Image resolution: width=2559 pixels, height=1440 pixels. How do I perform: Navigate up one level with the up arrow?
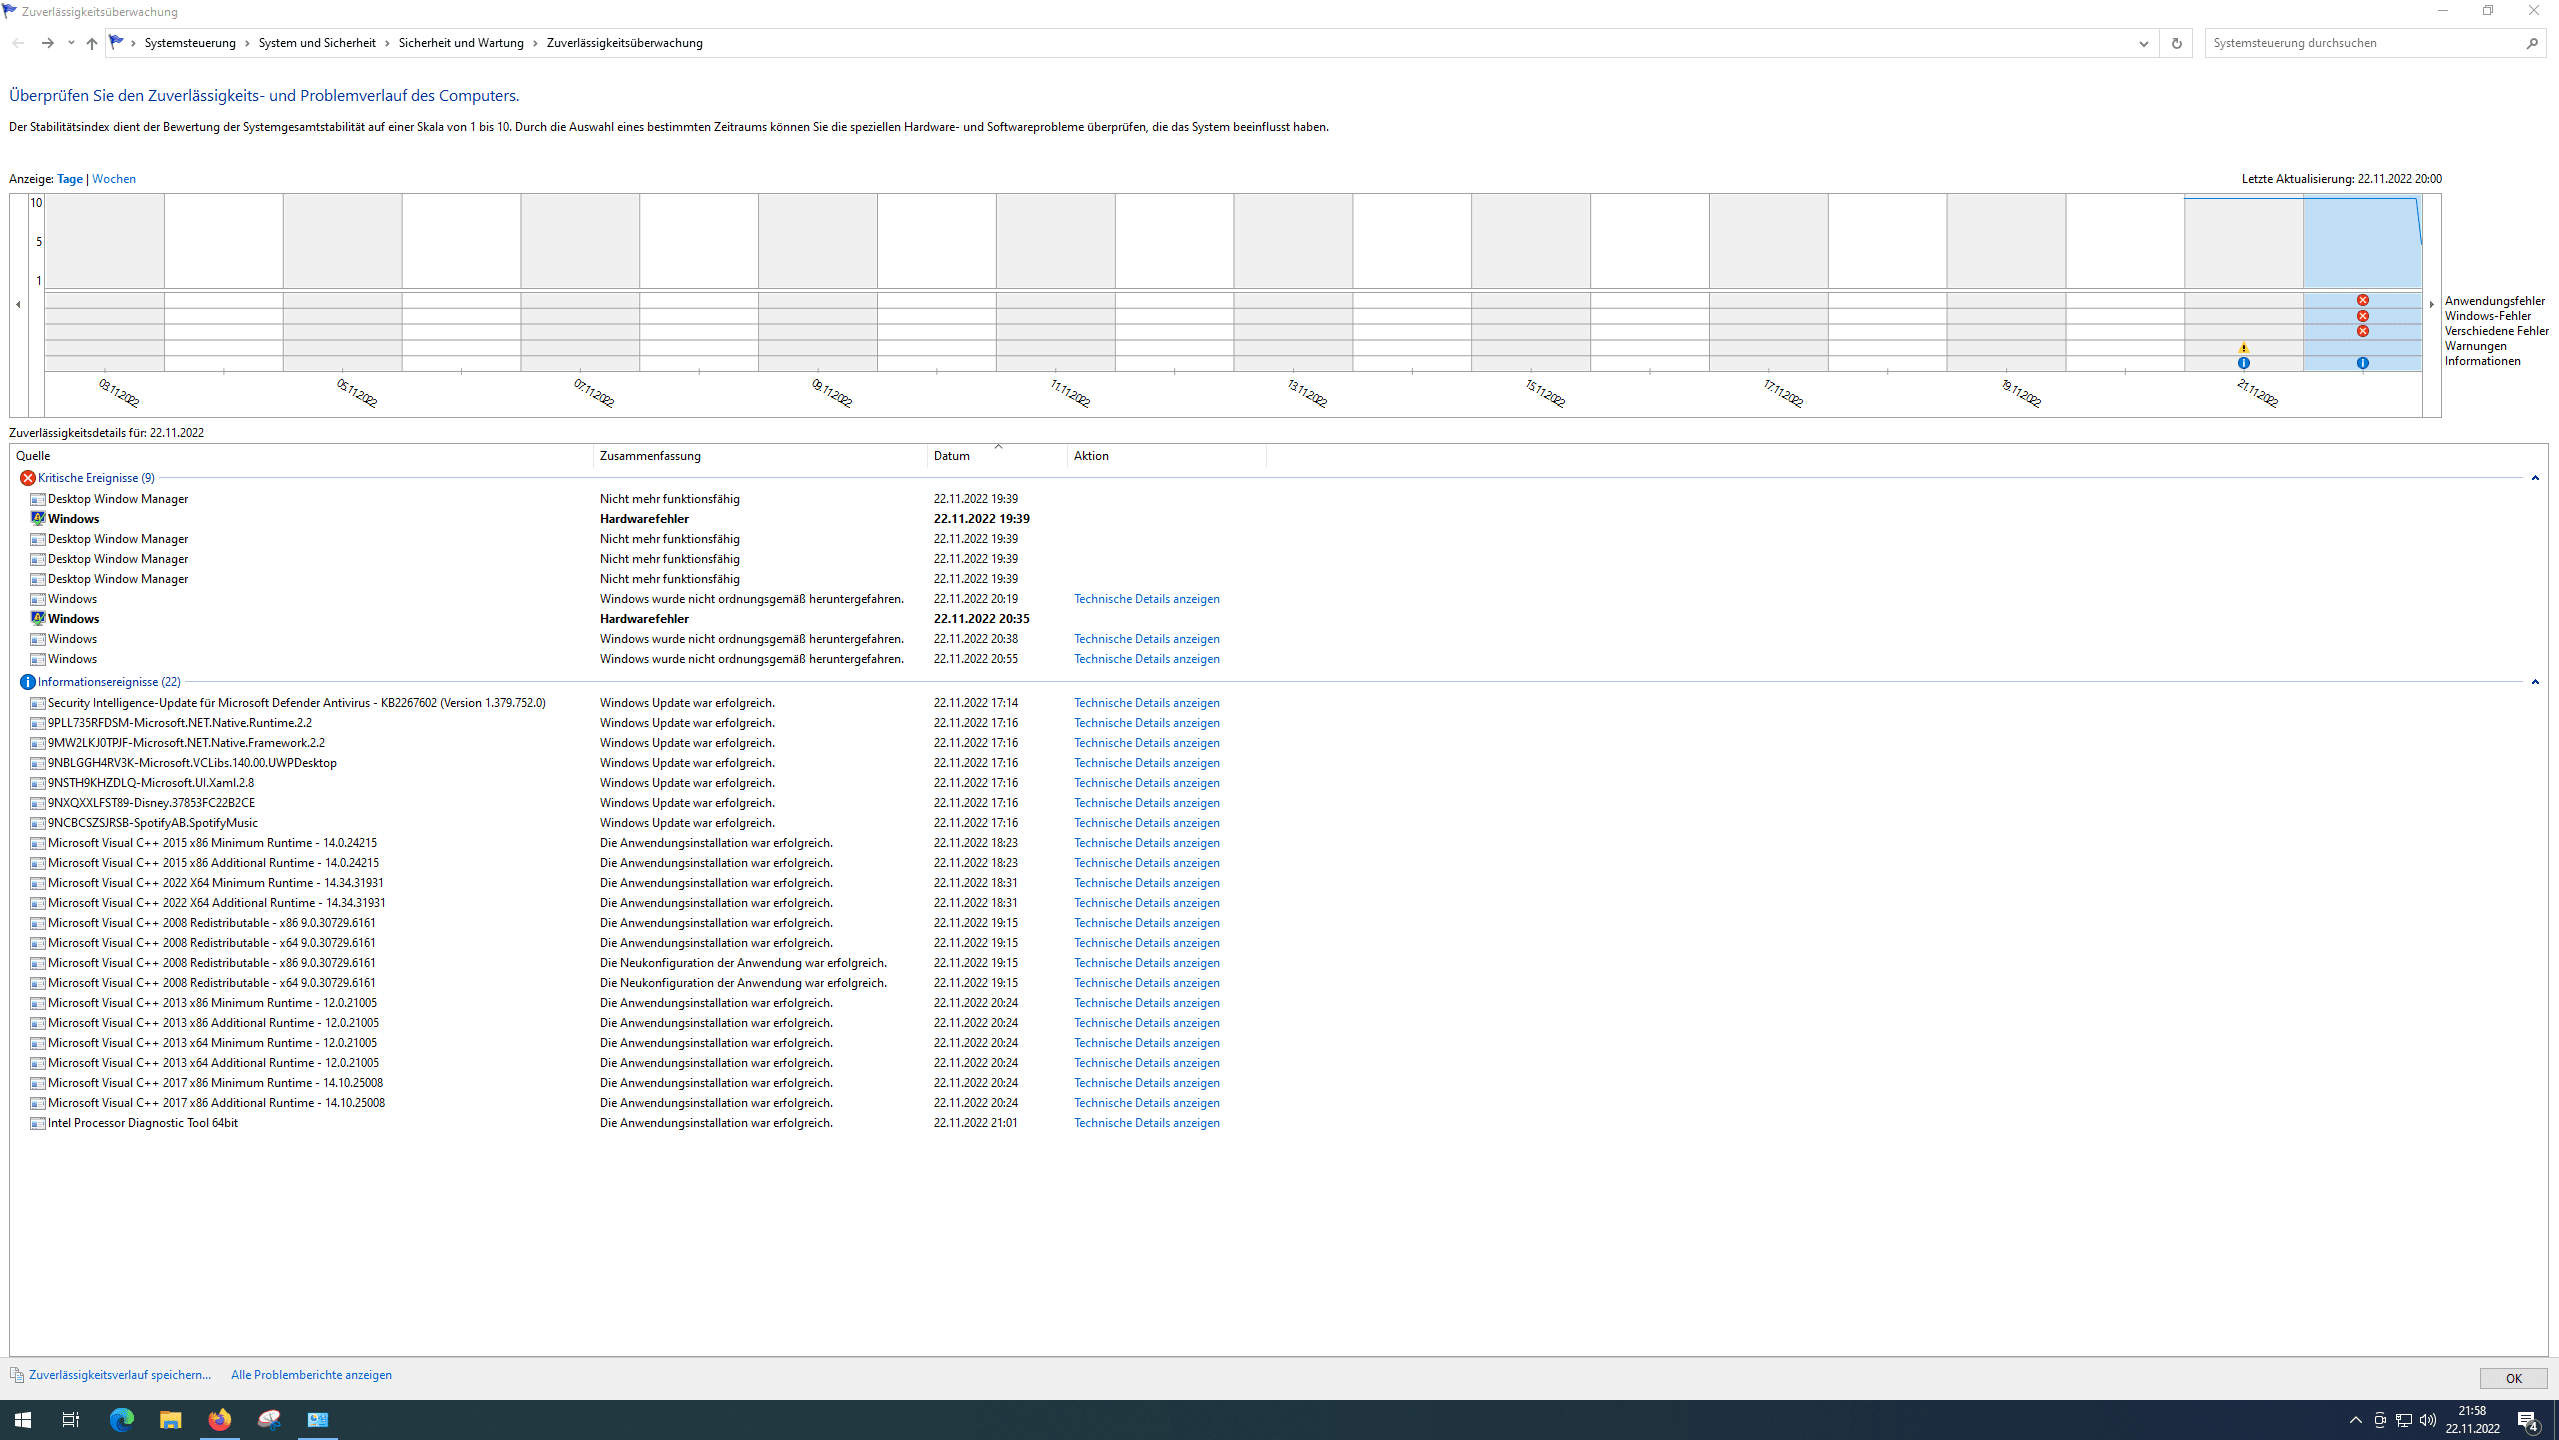91,43
